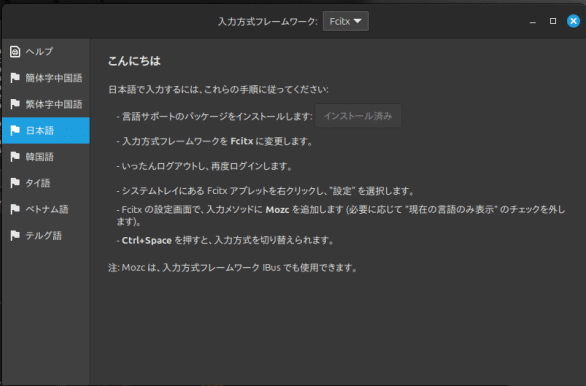Select the ヘルプ sidebar entry label

39,52
